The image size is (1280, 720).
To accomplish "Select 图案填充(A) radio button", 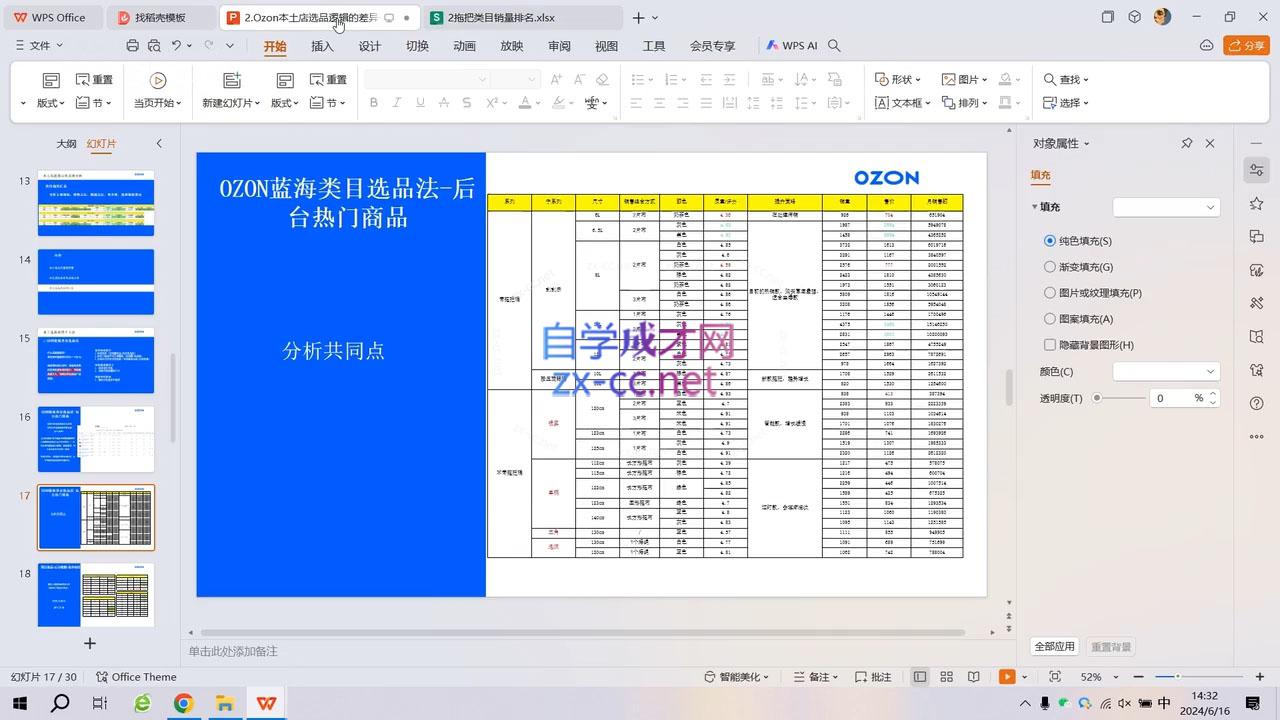I will point(1050,319).
